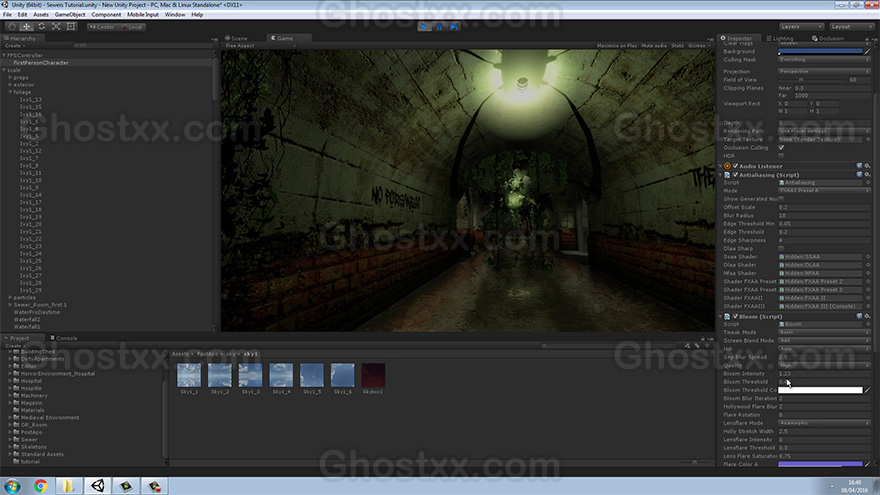The image size is (880, 495).
Task: Expand Sewer_Room_first 1 in Hierarchy
Action: click(10, 305)
